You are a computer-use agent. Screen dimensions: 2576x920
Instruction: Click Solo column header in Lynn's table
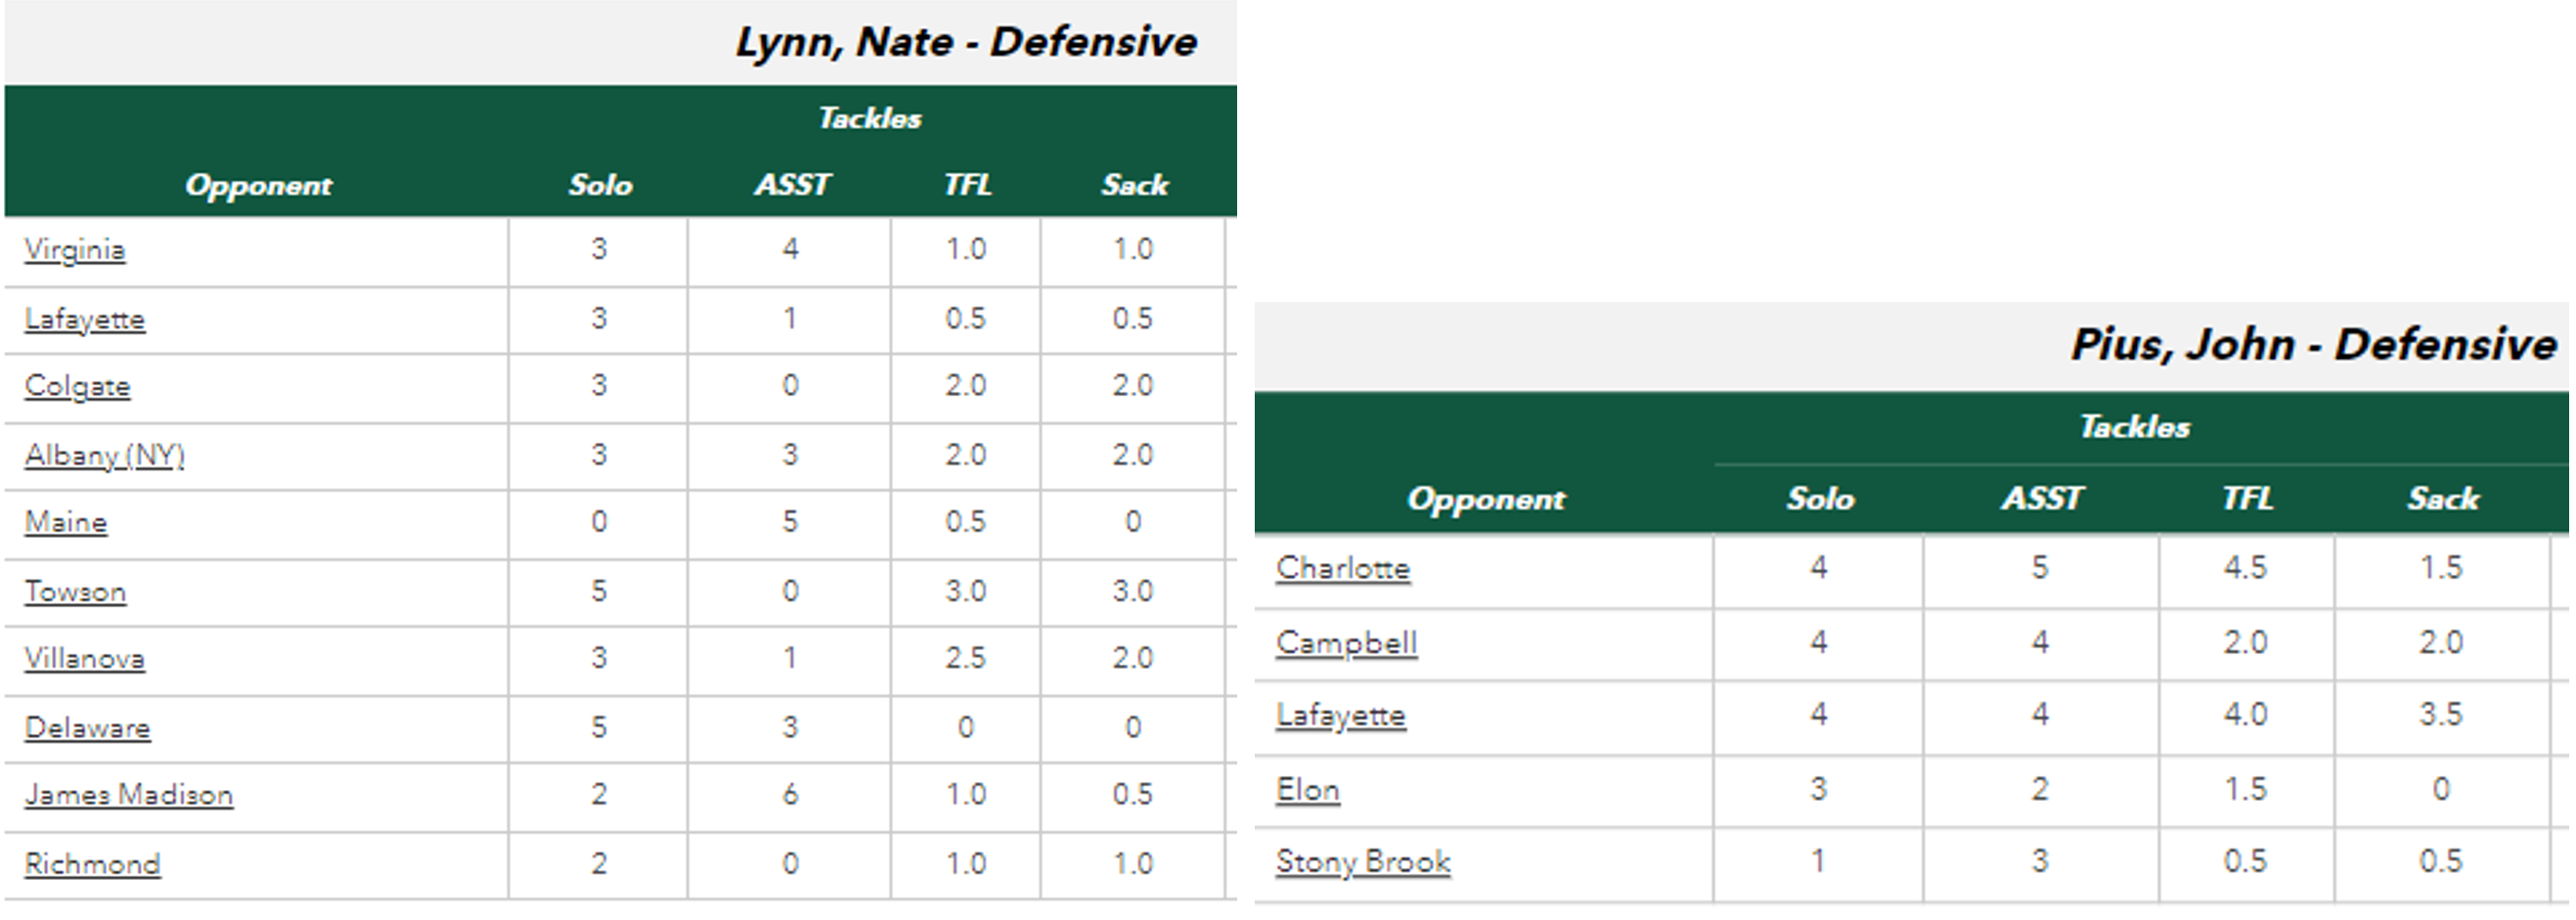pyautogui.click(x=600, y=185)
